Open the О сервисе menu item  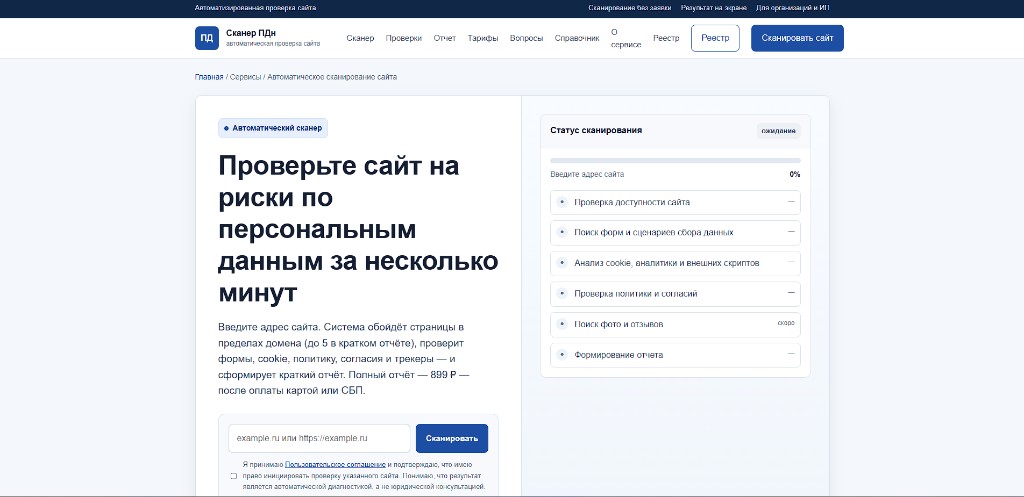(x=626, y=38)
